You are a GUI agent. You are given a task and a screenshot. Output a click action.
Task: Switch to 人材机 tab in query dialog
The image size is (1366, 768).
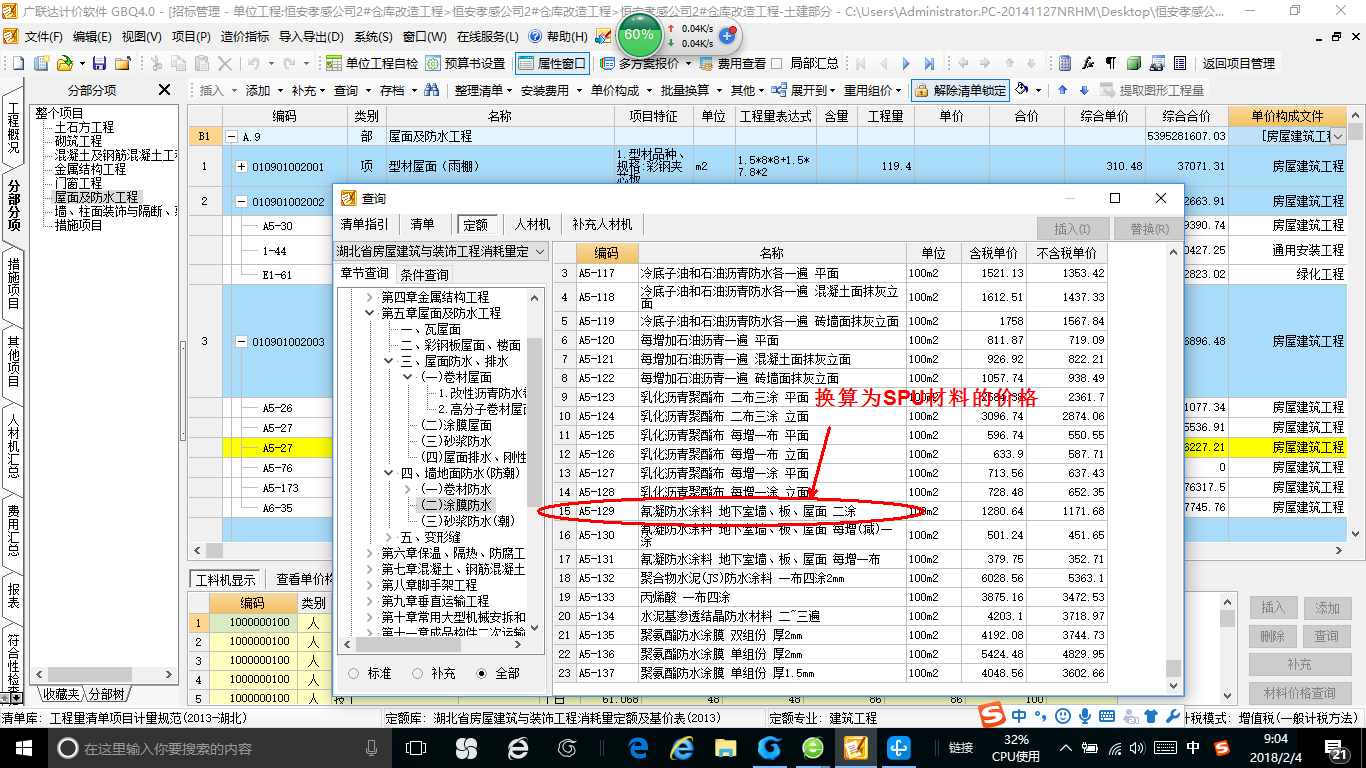point(532,225)
